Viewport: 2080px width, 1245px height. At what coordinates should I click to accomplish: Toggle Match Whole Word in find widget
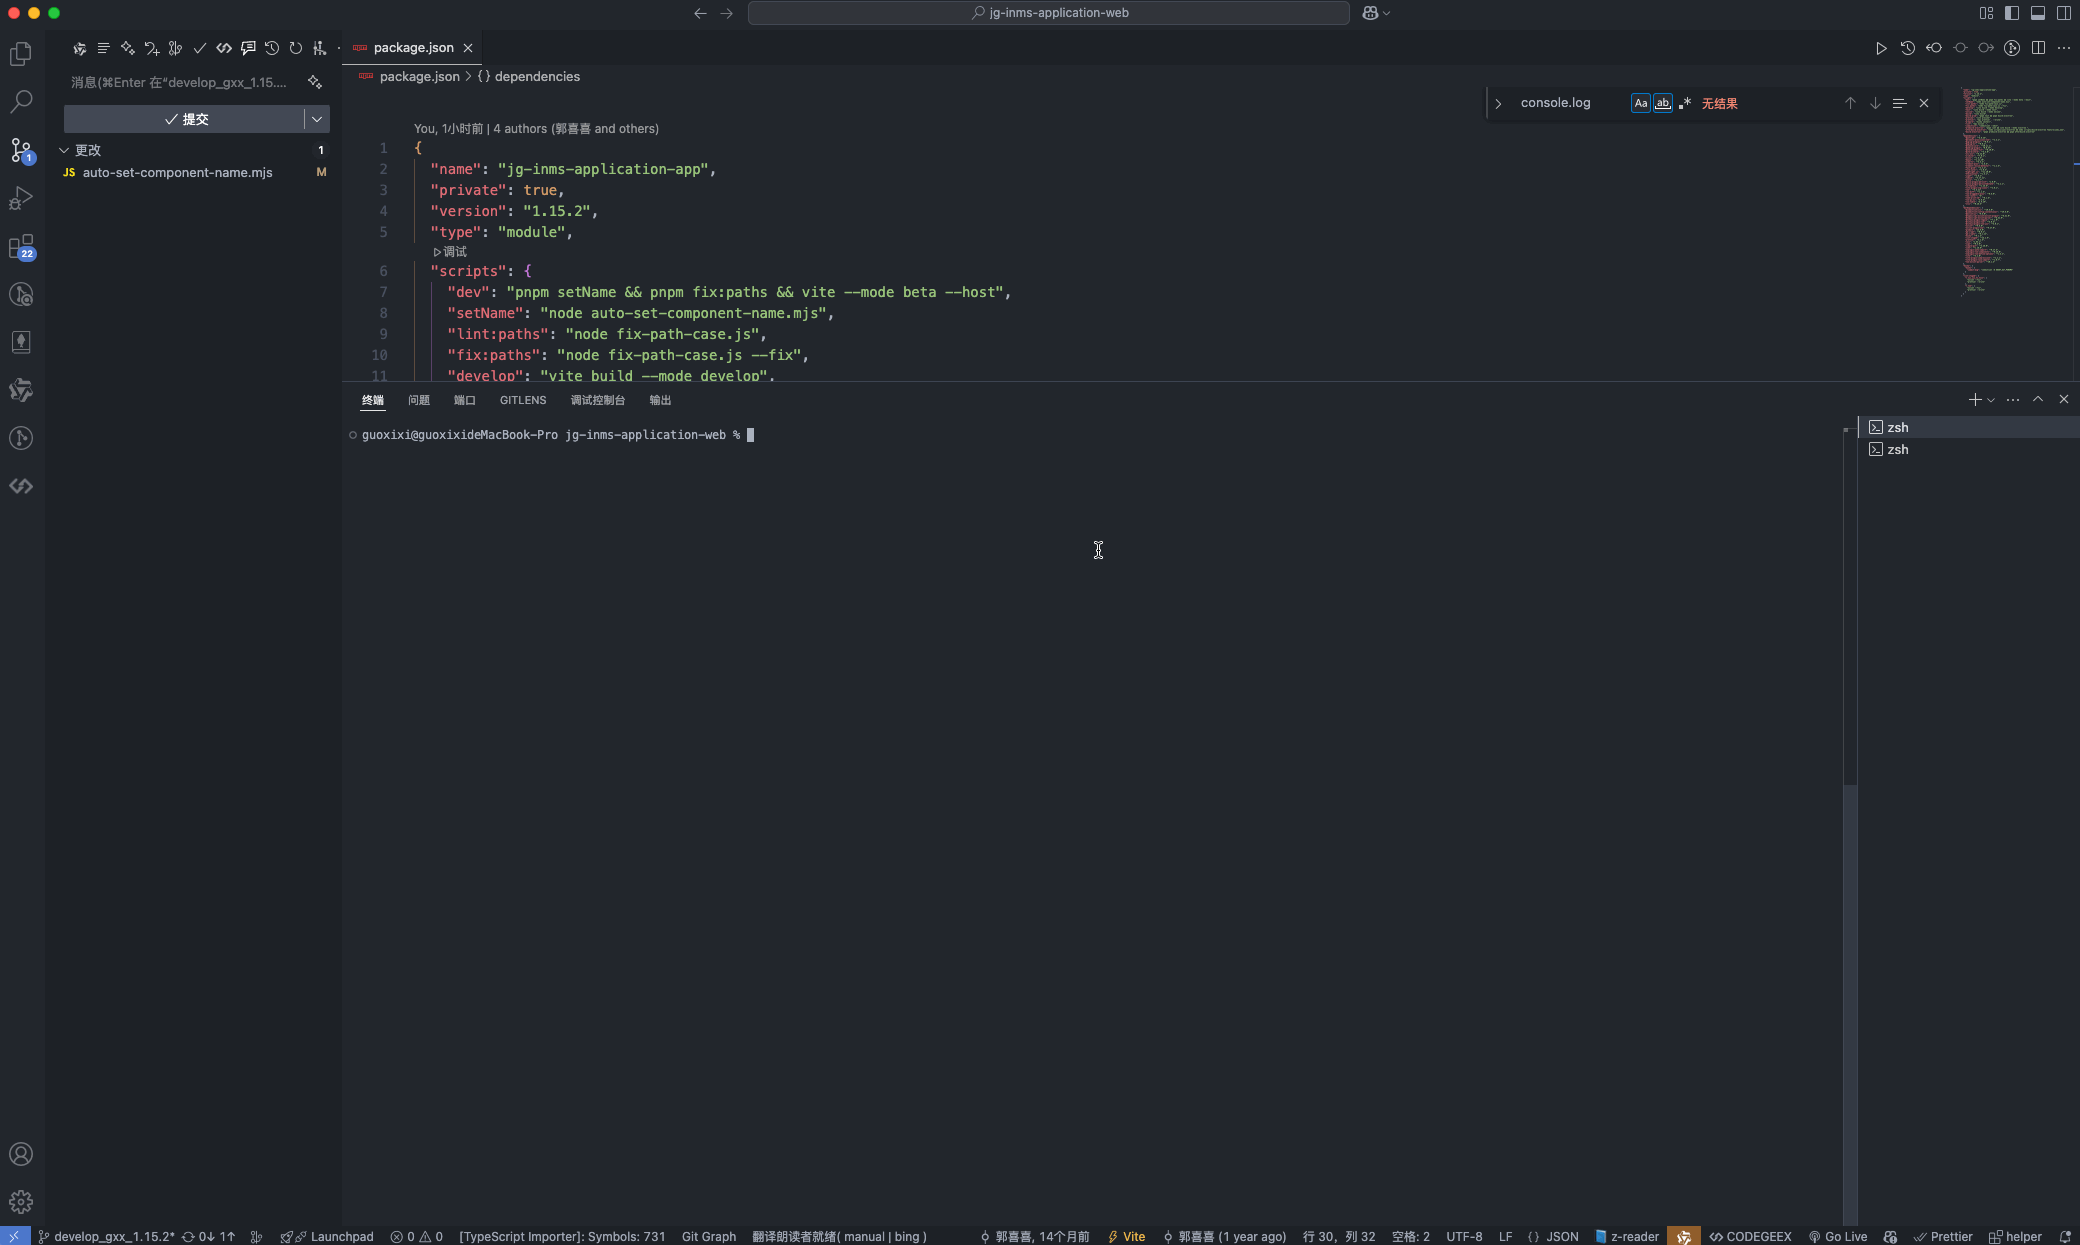coord(1662,103)
